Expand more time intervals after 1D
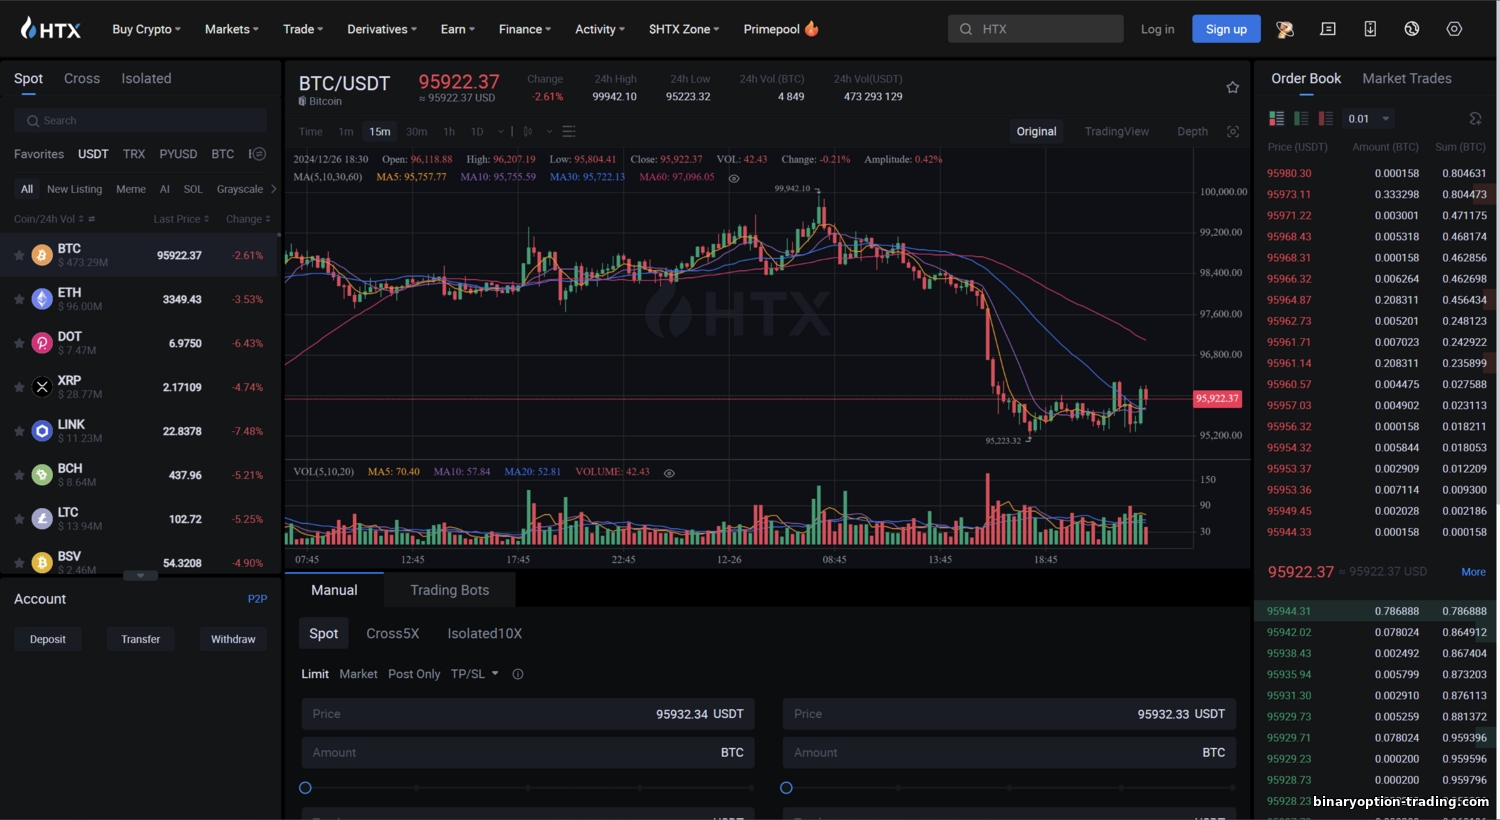Image resolution: width=1500 pixels, height=820 pixels. pyautogui.click(x=501, y=131)
